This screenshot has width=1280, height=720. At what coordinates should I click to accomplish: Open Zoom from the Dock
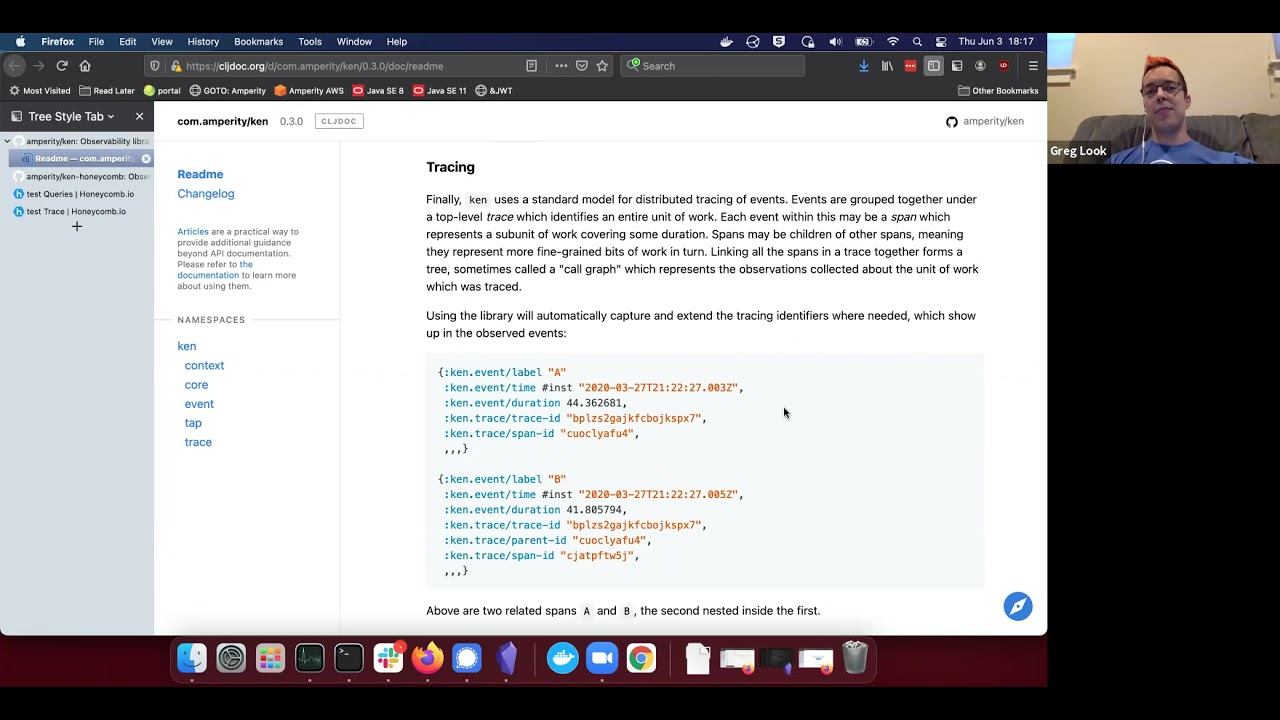point(602,658)
